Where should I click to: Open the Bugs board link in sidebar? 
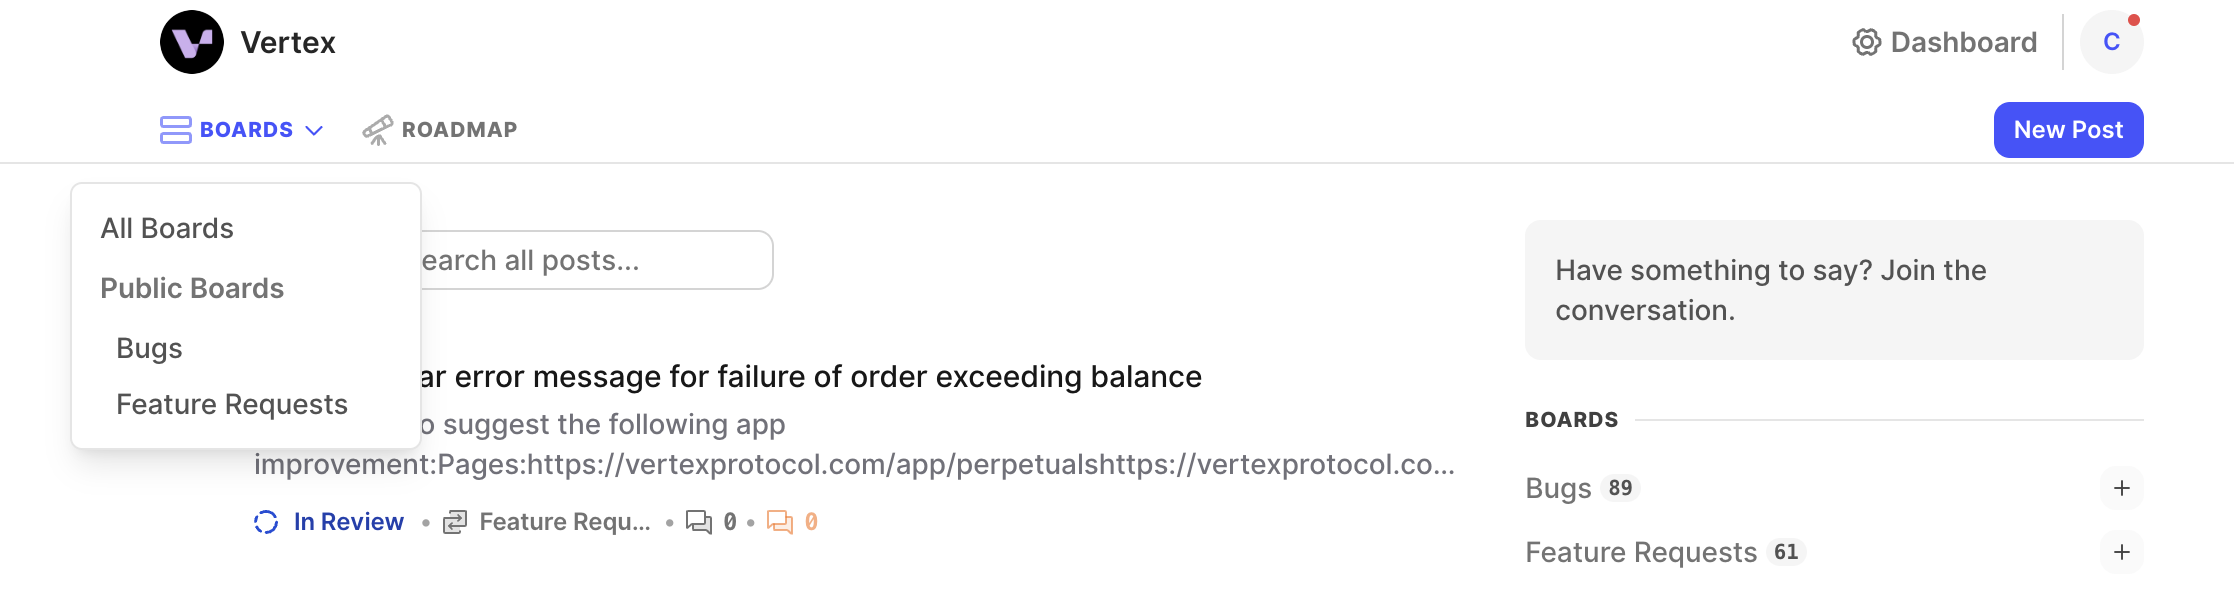click(1558, 488)
